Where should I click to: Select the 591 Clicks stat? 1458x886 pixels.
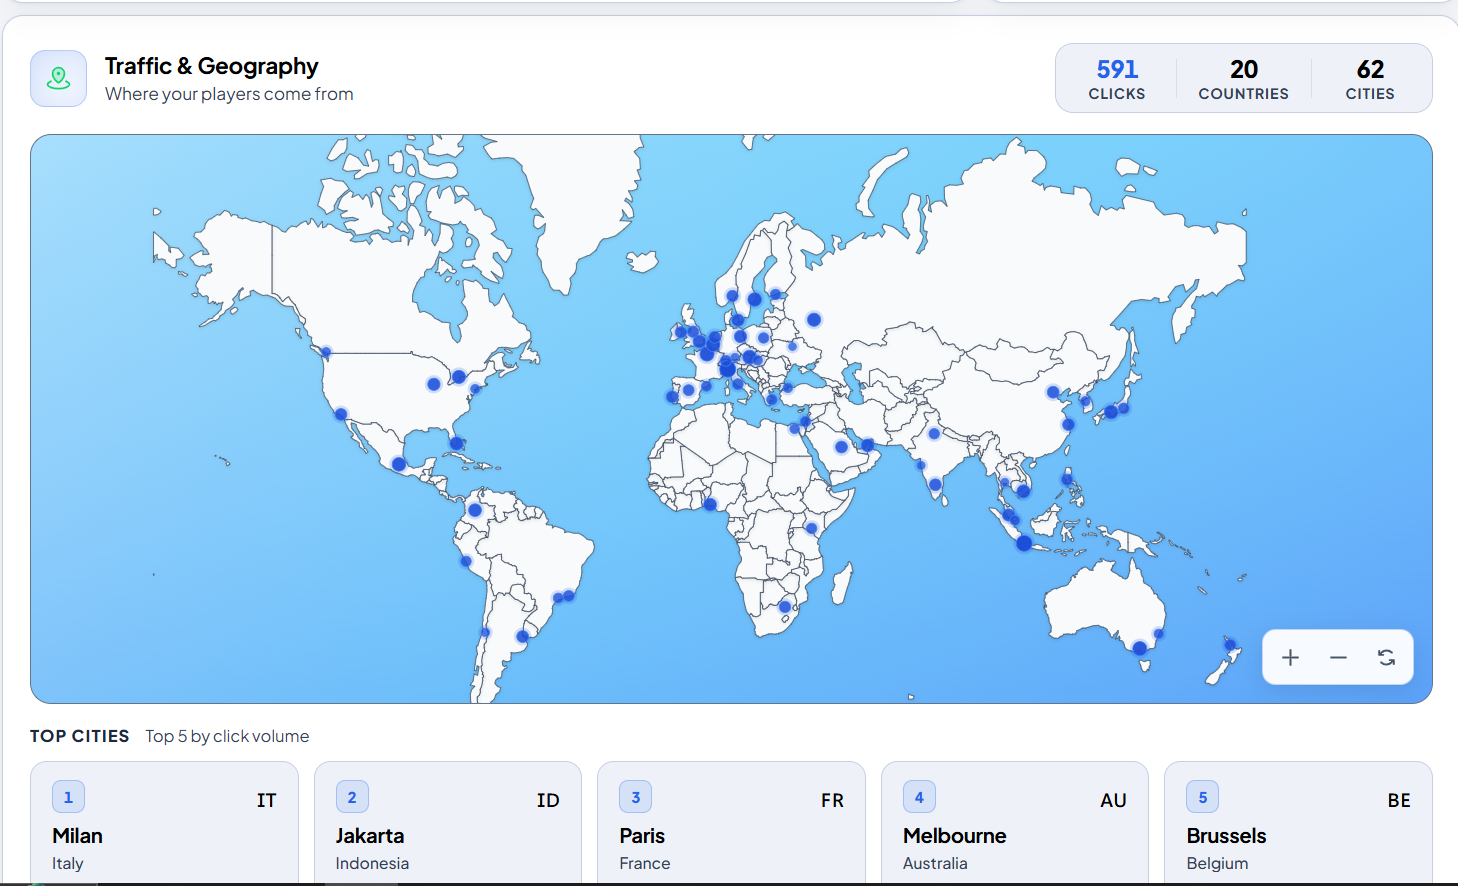point(1116,79)
